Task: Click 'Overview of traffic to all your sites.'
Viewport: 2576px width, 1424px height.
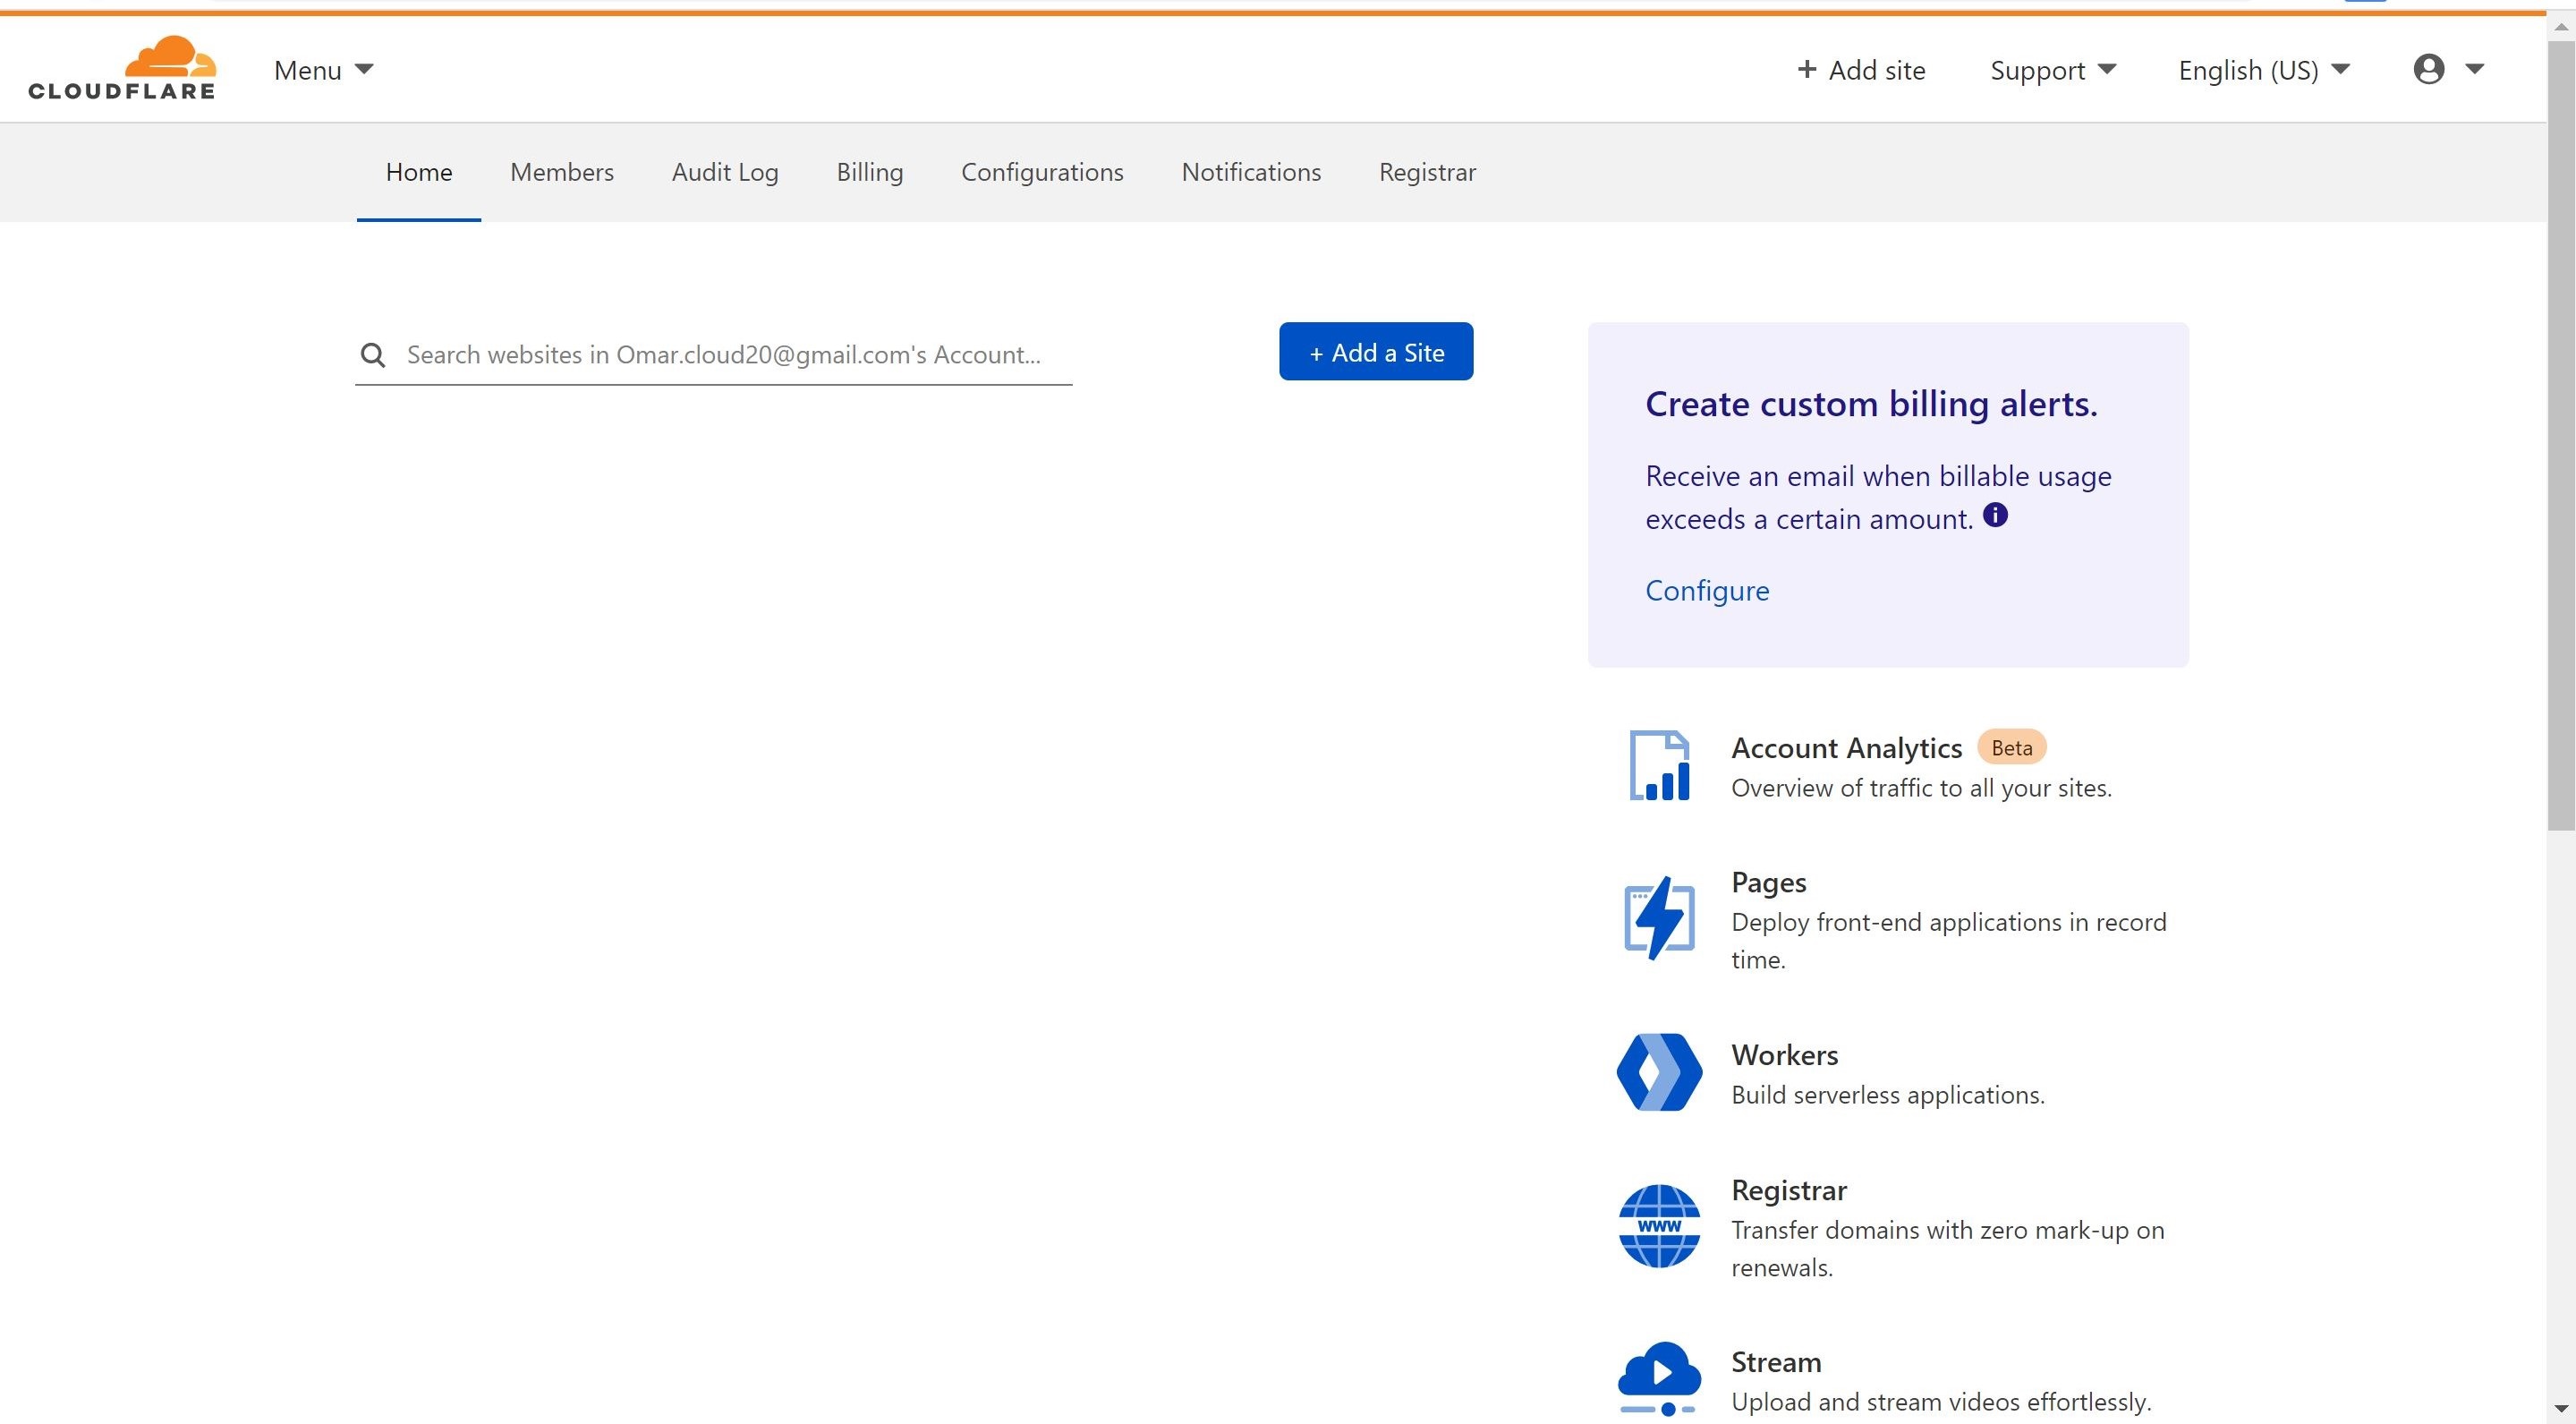Action: (1921, 788)
